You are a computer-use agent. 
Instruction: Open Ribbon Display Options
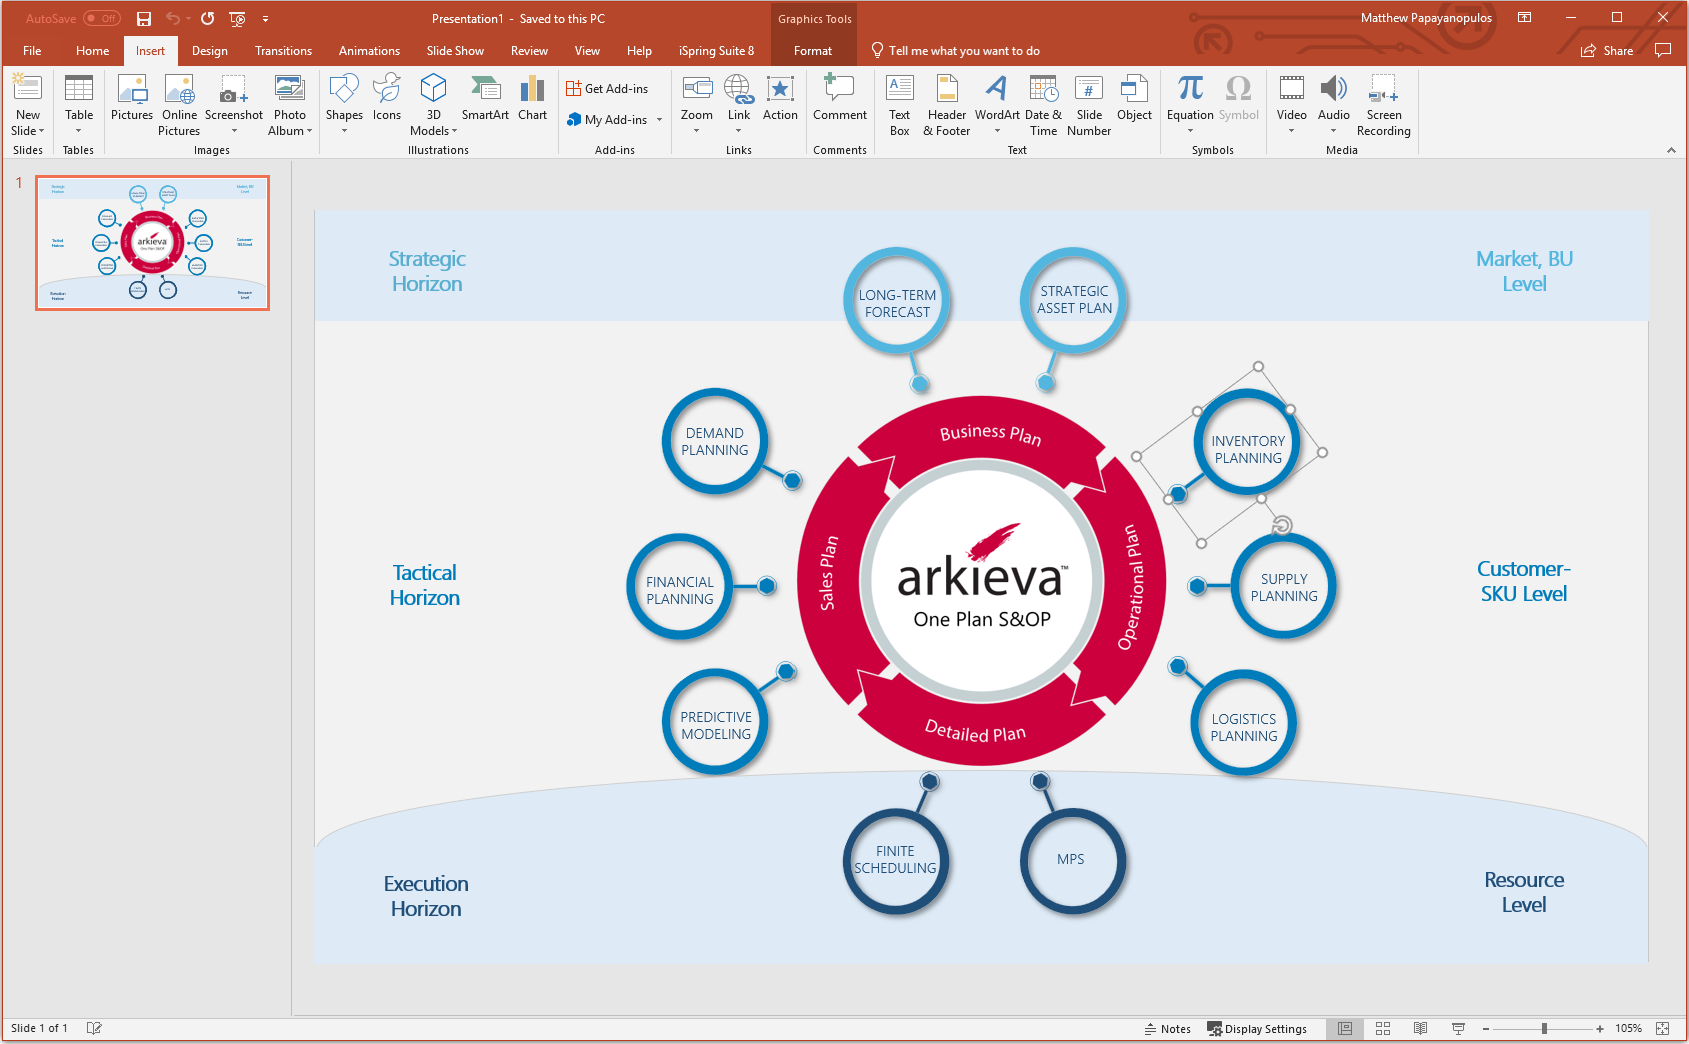1524,17
